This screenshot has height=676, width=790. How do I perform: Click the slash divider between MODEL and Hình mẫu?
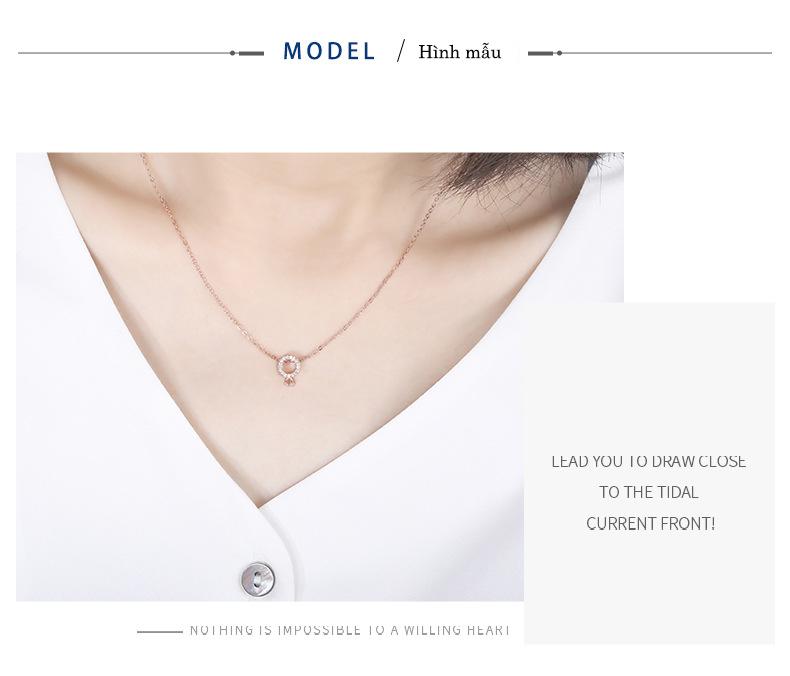click(401, 51)
